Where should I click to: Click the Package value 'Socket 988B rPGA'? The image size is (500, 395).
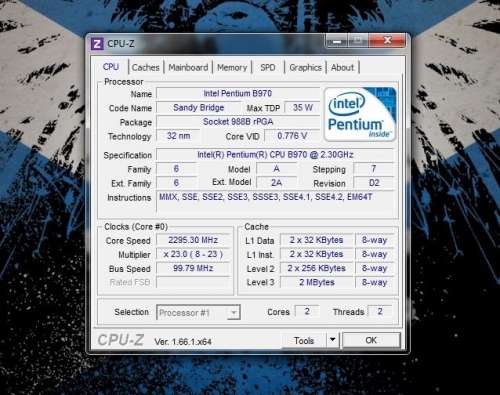(x=238, y=122)
